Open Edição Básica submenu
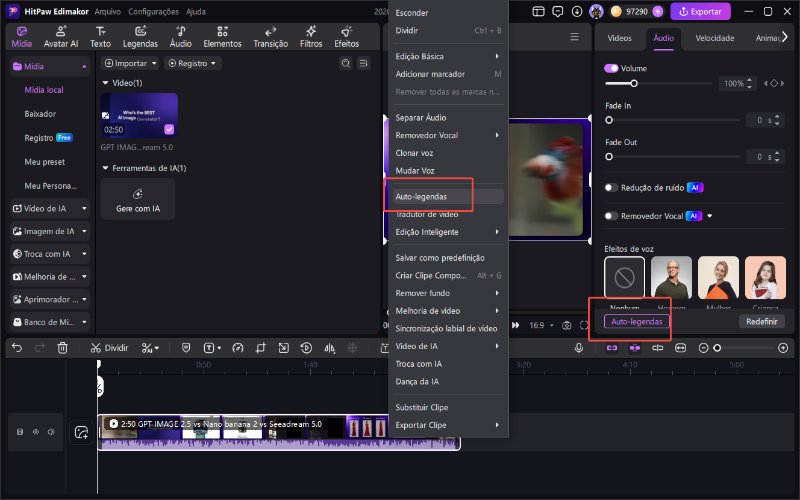800x500 pixels. (446, 56)
